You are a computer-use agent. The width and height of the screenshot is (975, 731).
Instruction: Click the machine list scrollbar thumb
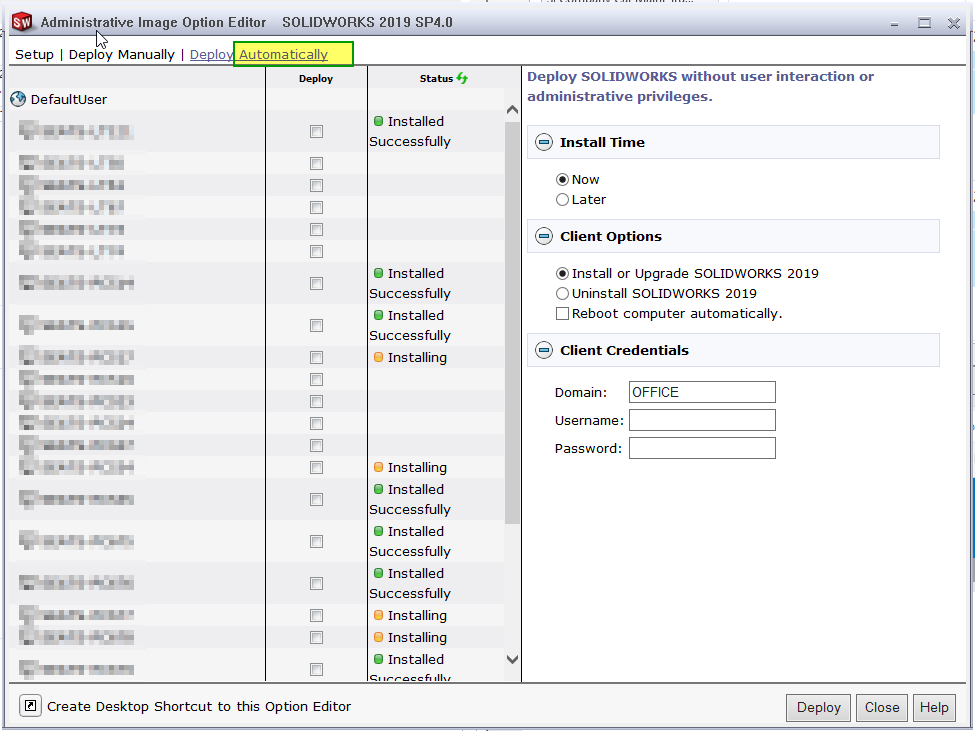[x=512, y=323]
